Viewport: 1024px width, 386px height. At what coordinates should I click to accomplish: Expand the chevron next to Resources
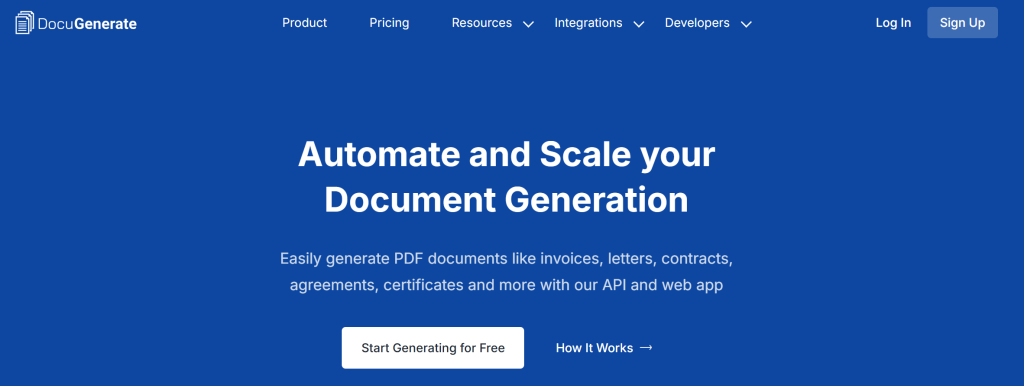tap(528, 24)
